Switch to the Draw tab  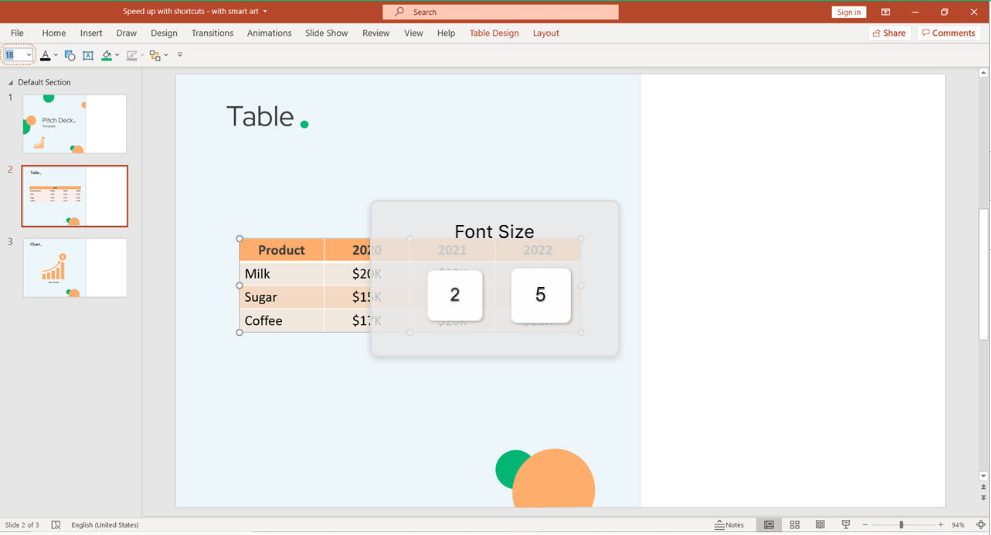point(126,33)
